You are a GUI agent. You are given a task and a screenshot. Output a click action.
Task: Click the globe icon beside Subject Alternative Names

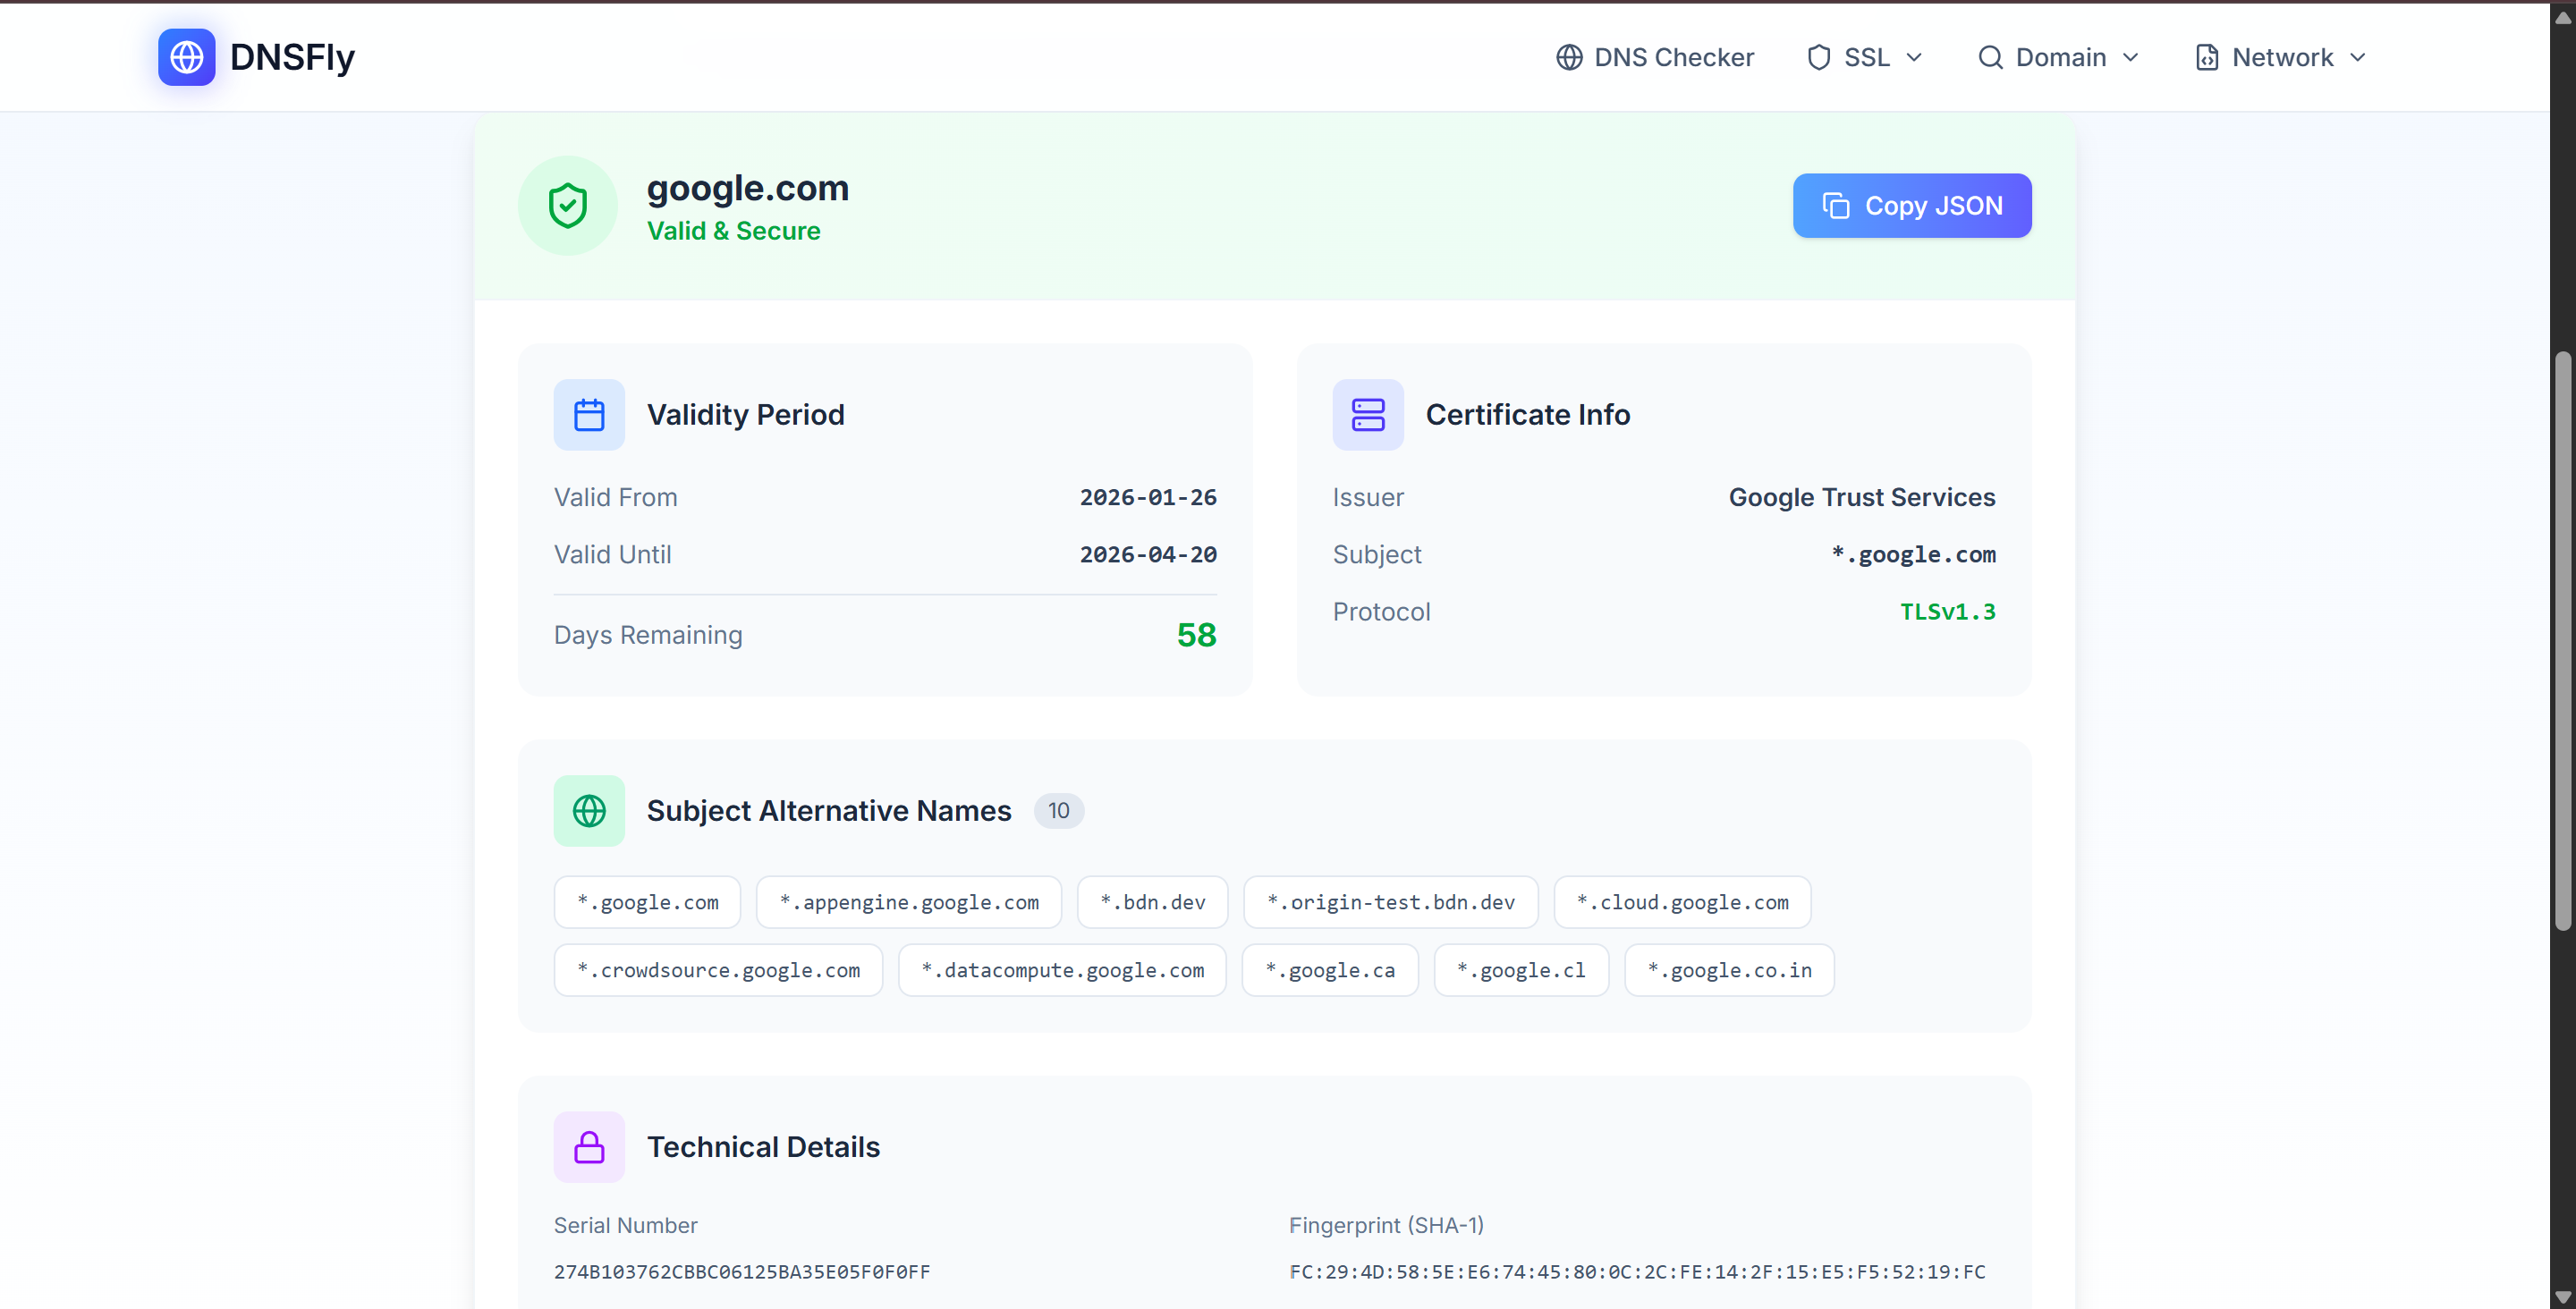(x=589, y=811)
